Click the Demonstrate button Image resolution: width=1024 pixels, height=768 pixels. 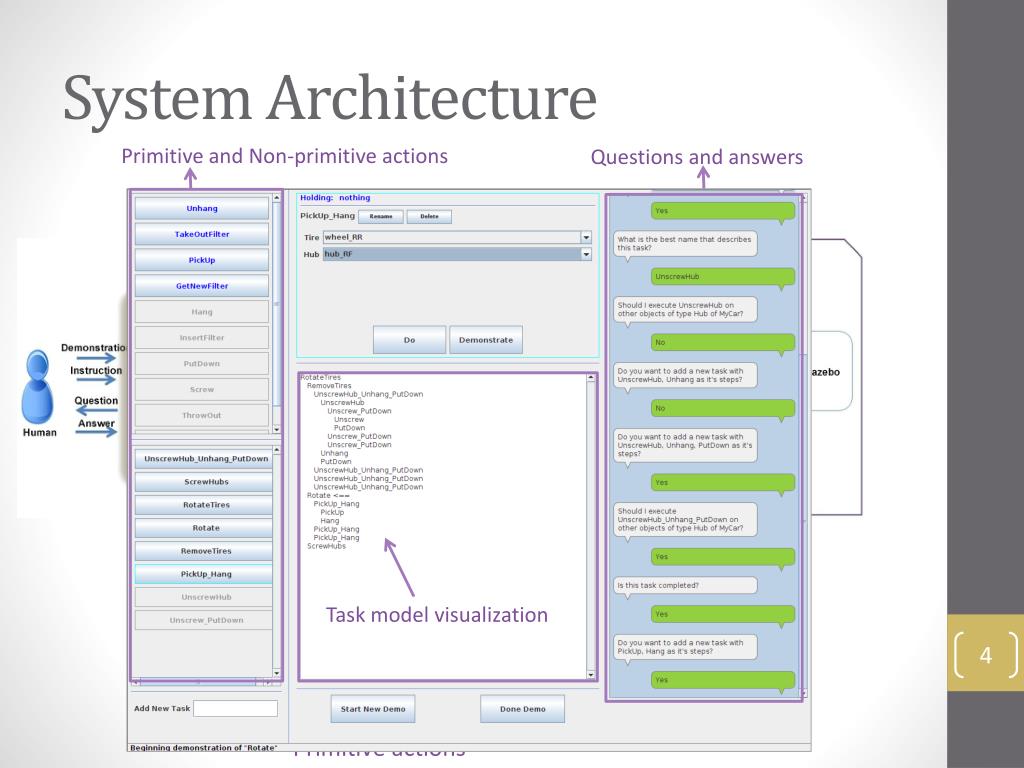coord(486,340)
